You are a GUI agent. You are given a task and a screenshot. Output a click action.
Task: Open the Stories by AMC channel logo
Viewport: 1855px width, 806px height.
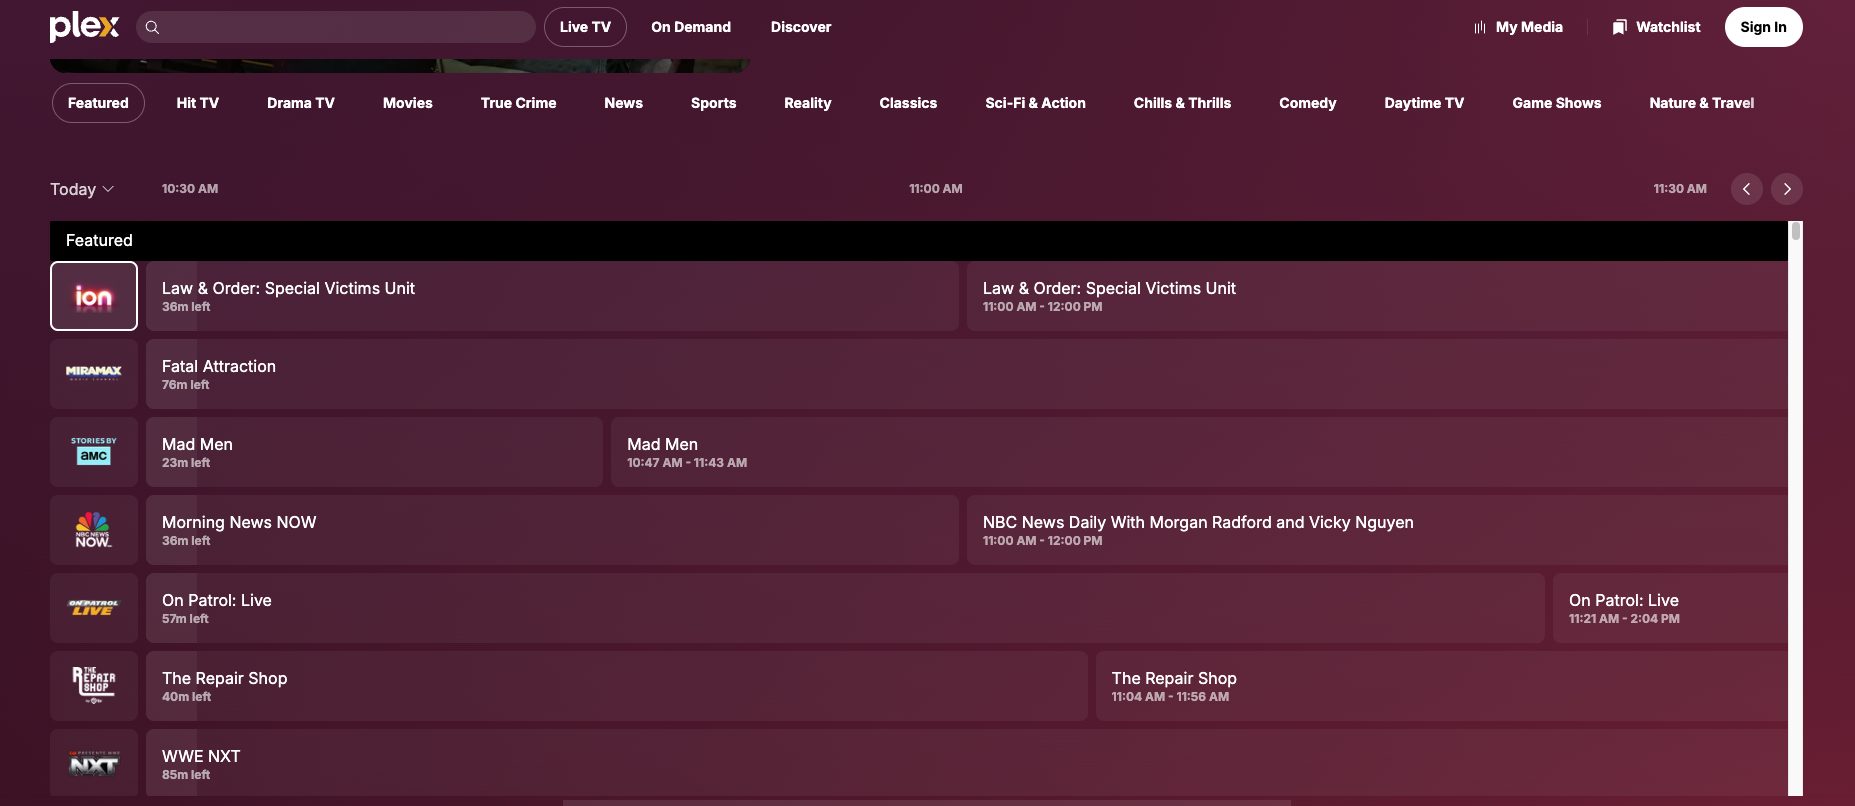click(x=94, y=452)
